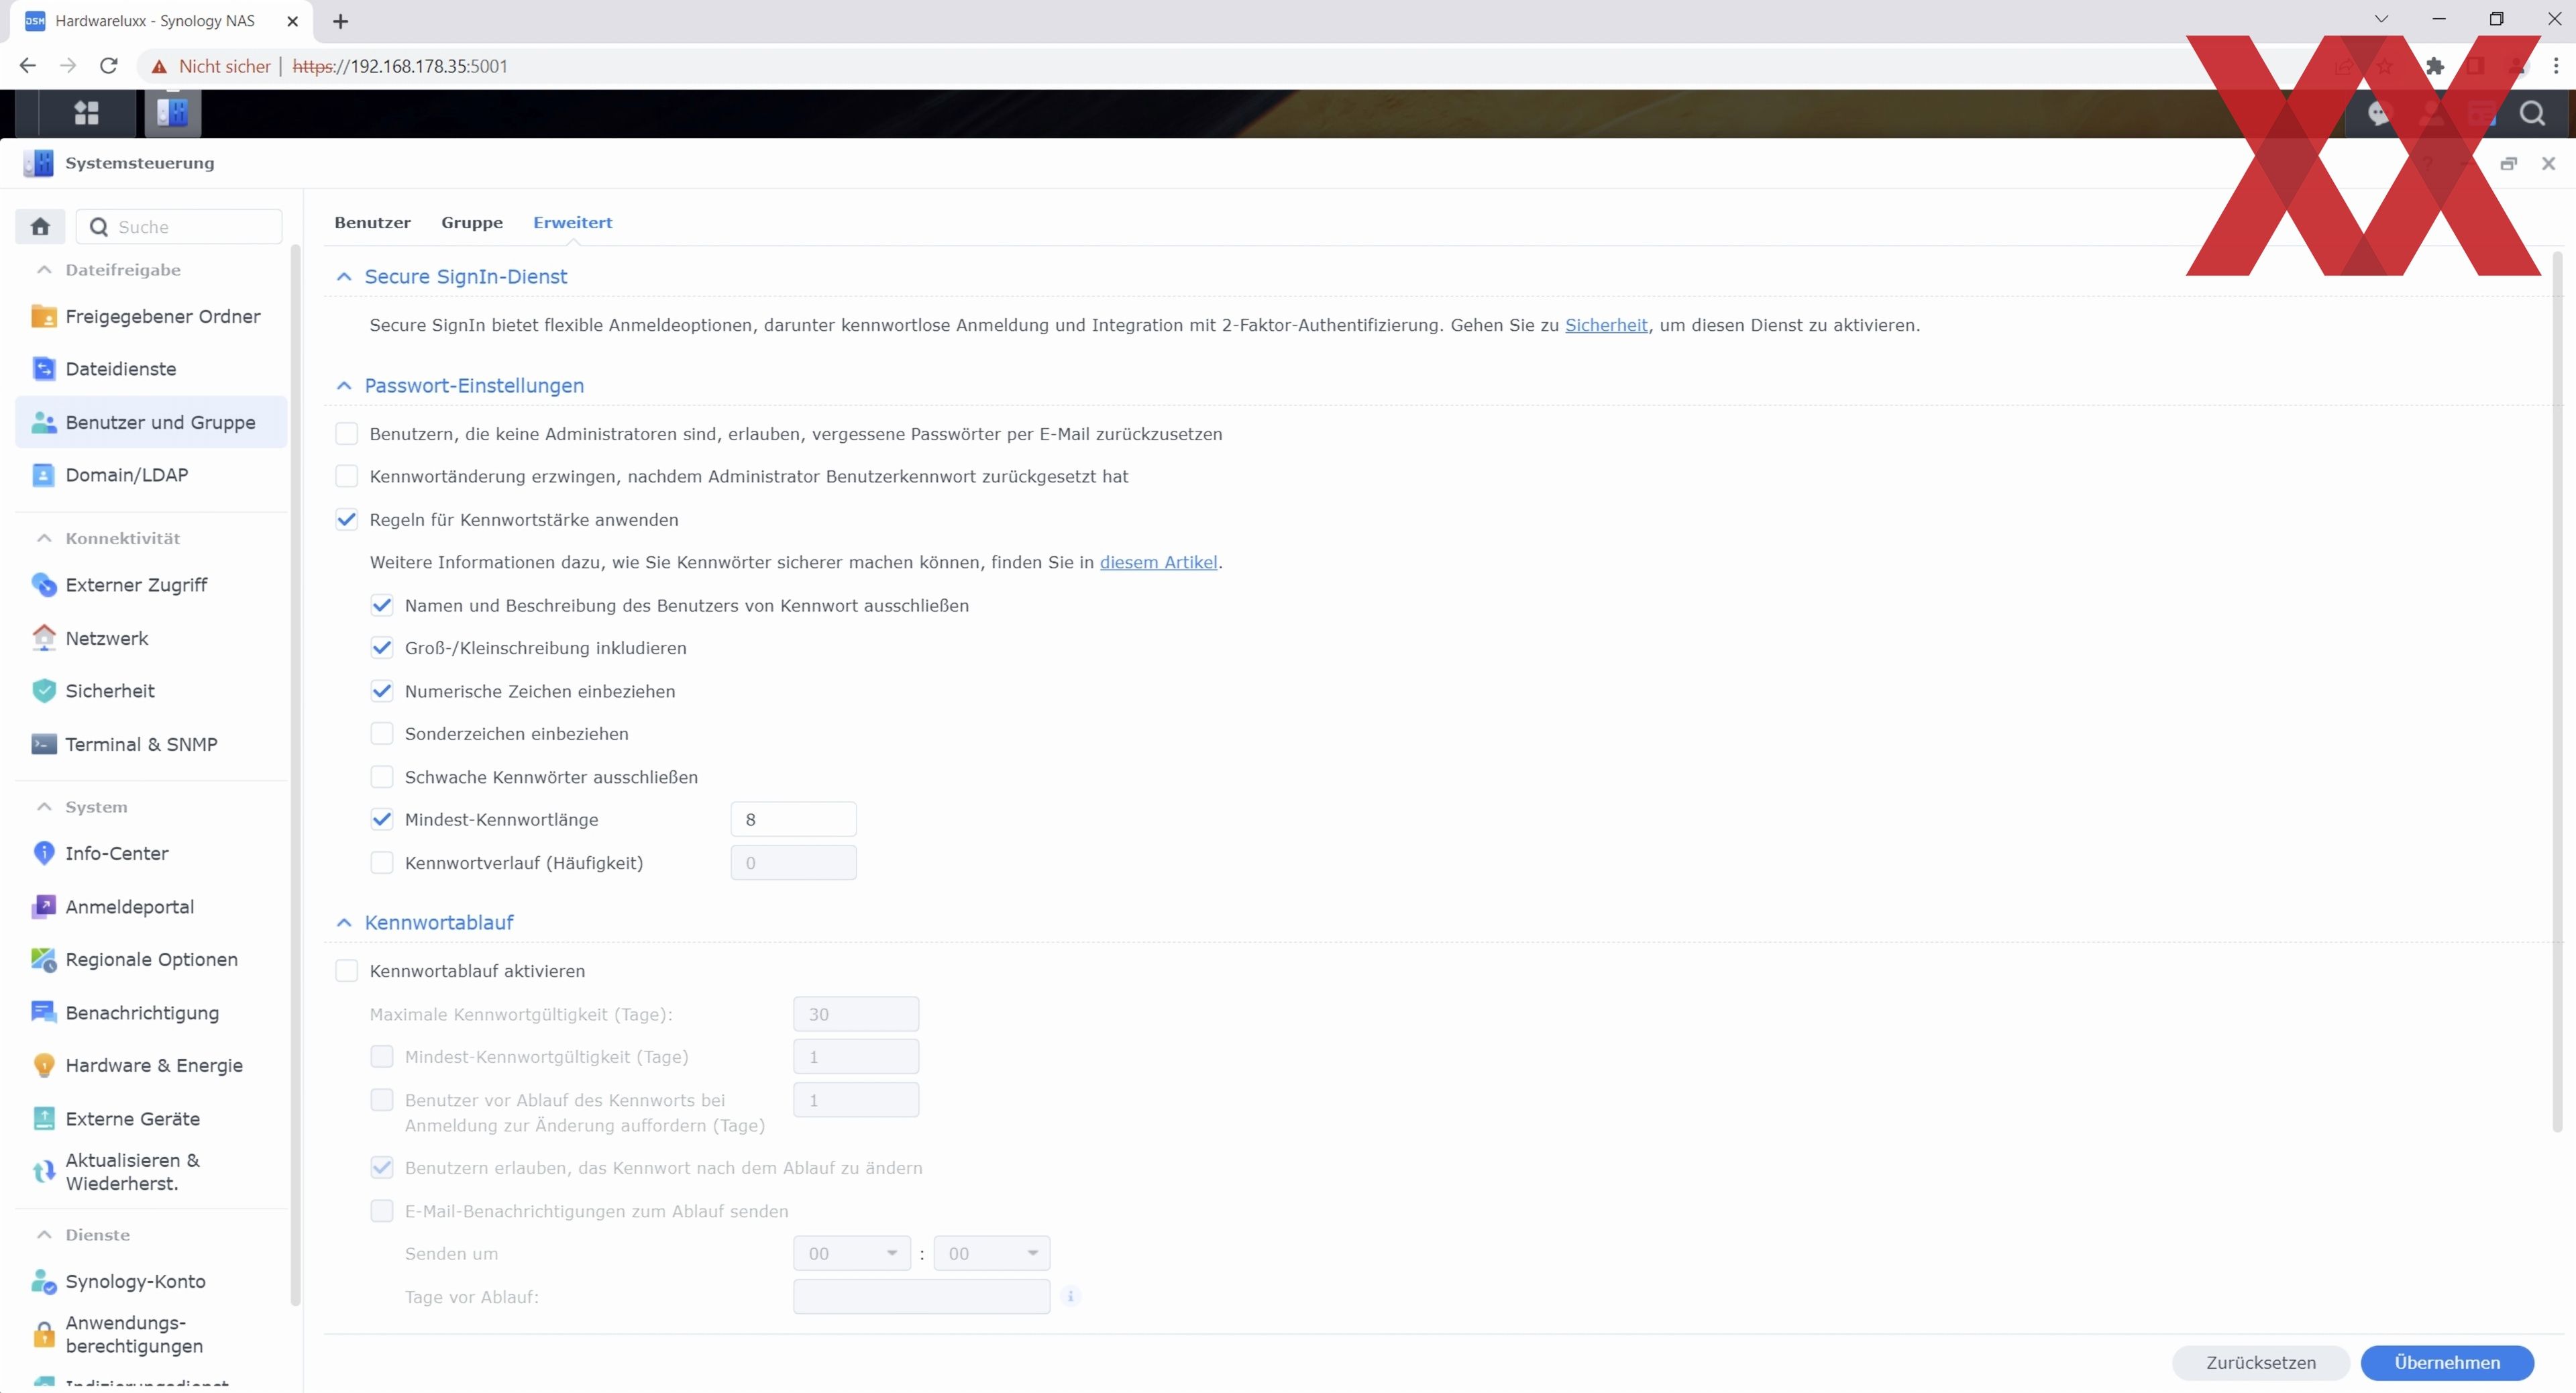Open Synology-Konto icon

44,1282
